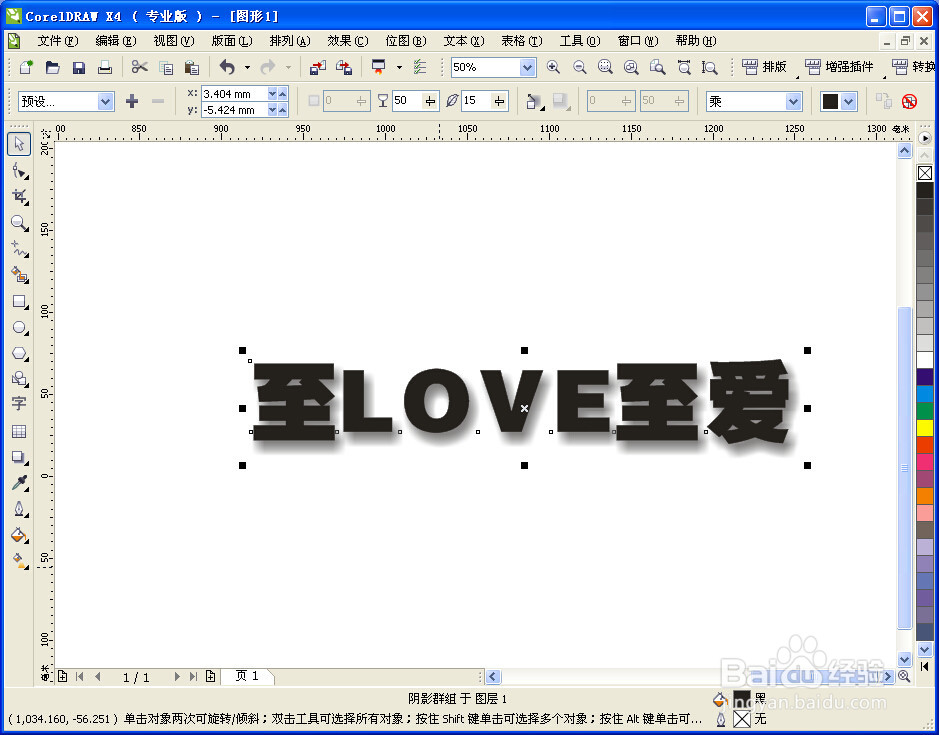939x735 pixels.
Task: Open the 效果 menu
Action: pyautogui.click(x=346, y=41)
